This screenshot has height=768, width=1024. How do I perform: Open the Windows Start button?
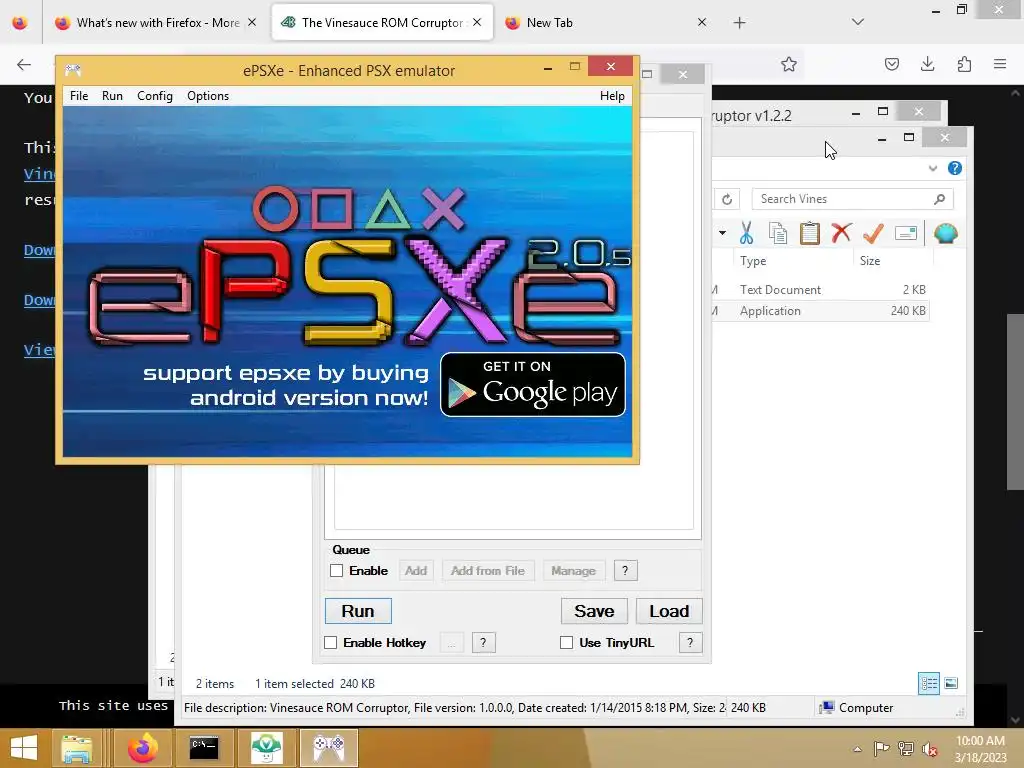coord(24,748)
